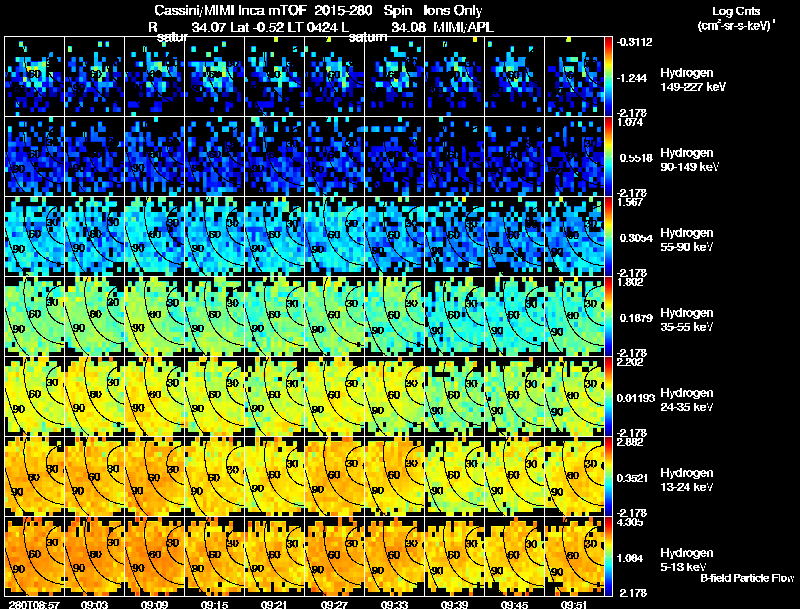Viewport: 800px width, 609px height.
Task: Click the 'MIMI/APL' text in the header
Action: point(463,28)
